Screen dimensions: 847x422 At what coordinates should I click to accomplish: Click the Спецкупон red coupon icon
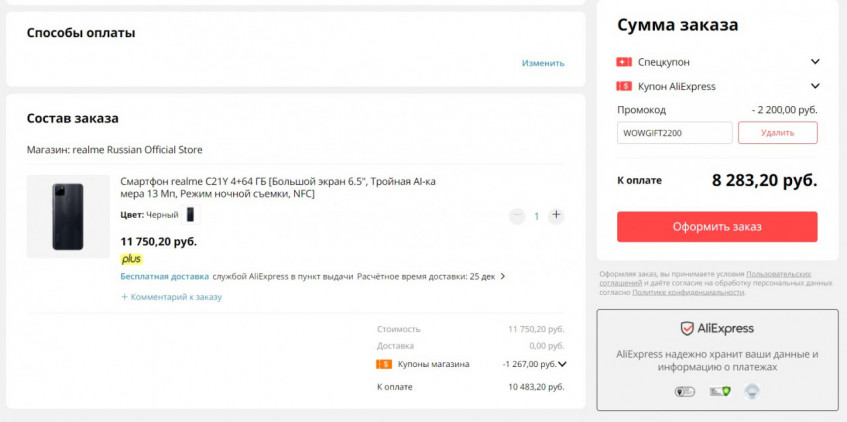(624, 62)
